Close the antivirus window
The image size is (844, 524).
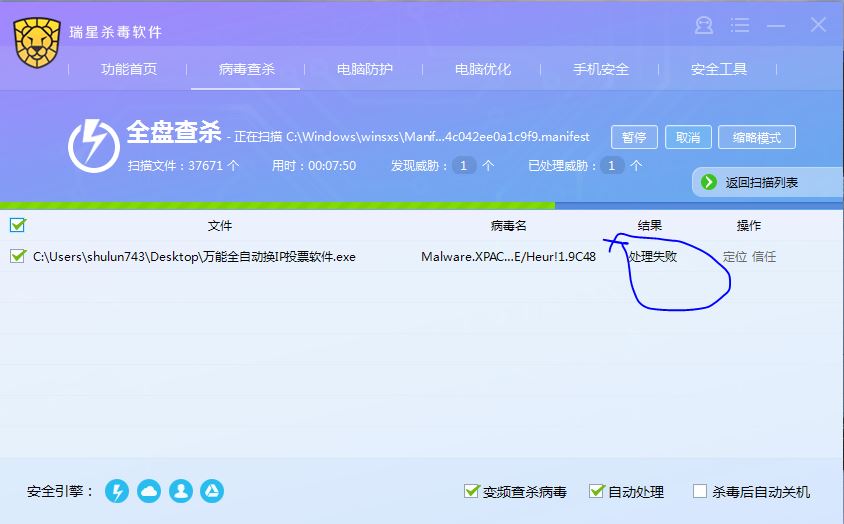[x=818, y=24]
